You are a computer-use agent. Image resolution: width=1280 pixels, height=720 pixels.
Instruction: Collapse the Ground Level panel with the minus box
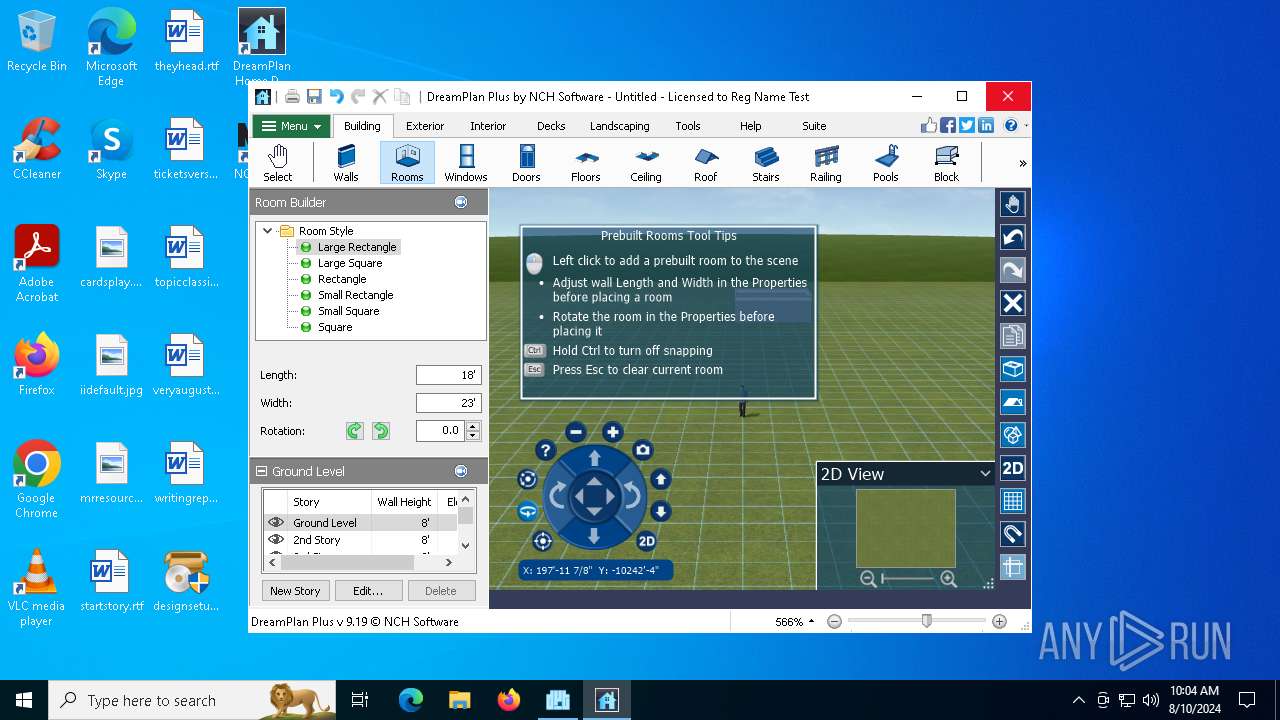[262, 471]
